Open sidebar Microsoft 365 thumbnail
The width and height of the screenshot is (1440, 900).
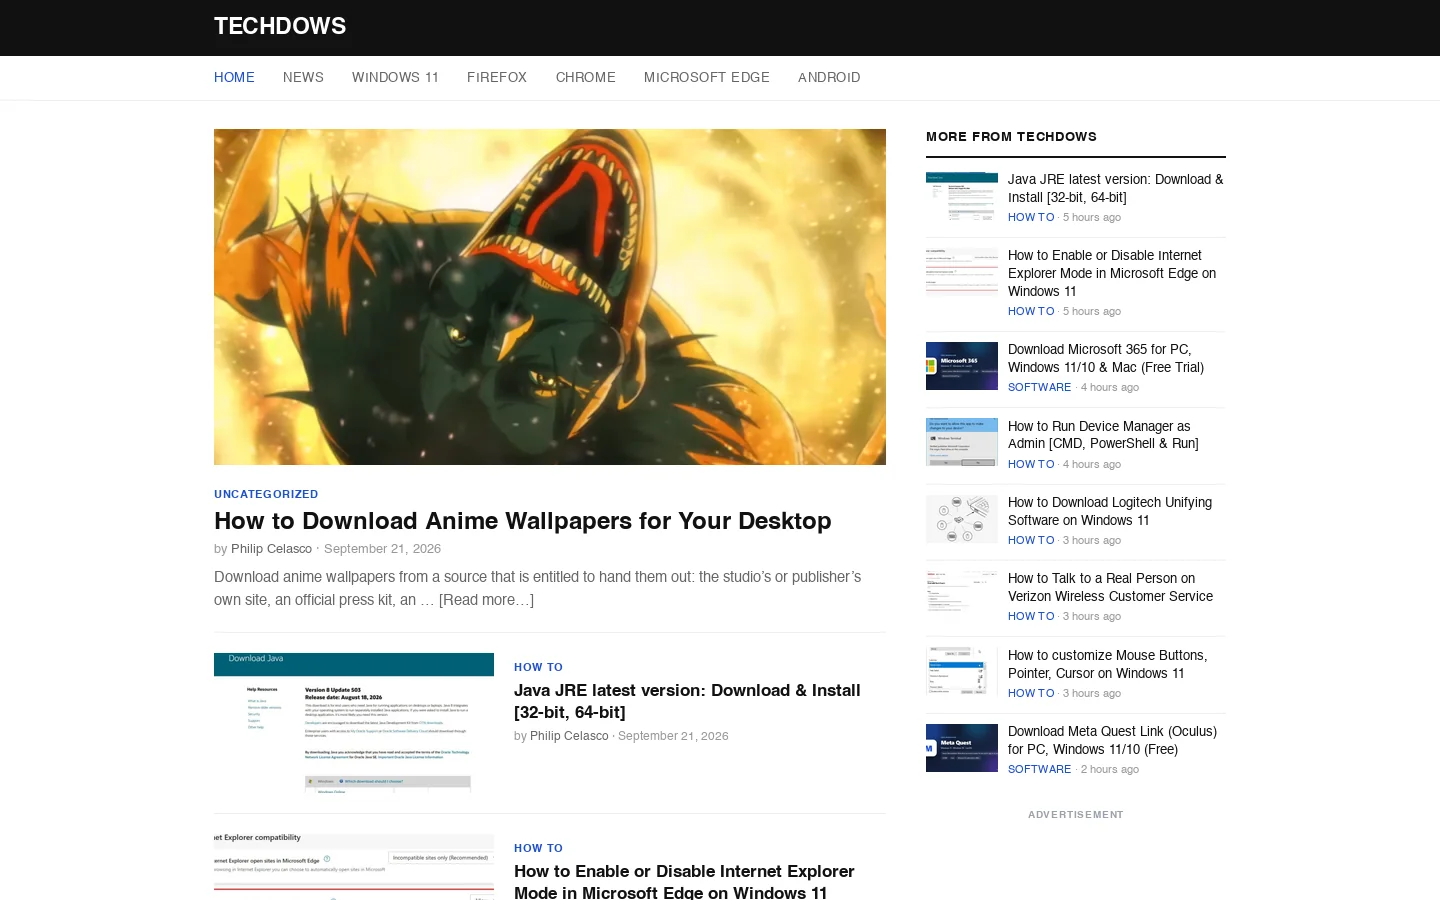click(x=962, y=366)
